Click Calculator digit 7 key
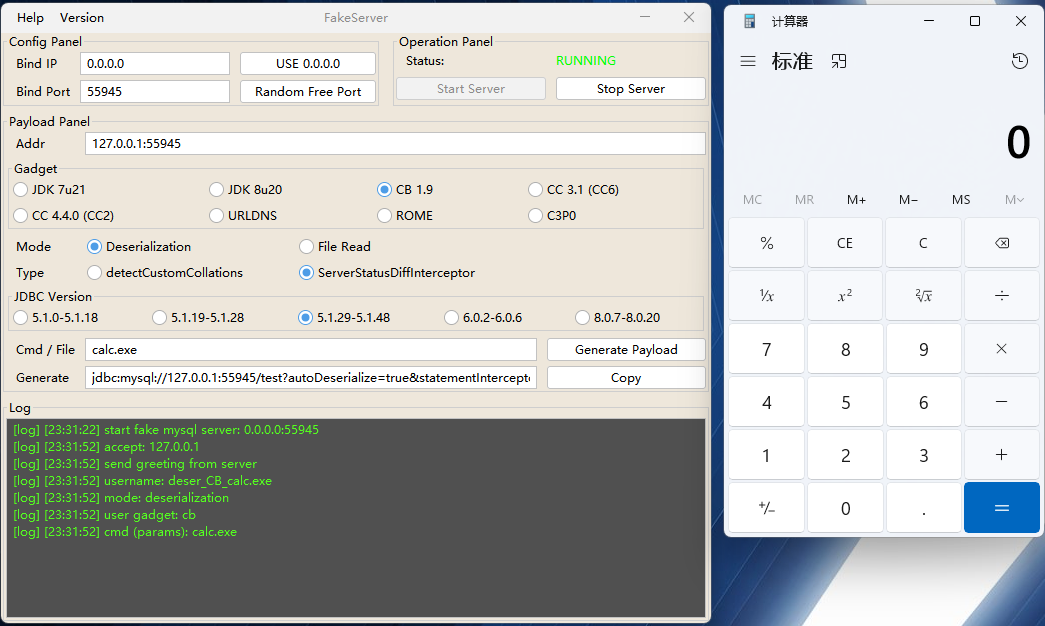 (x=766, y=349)
